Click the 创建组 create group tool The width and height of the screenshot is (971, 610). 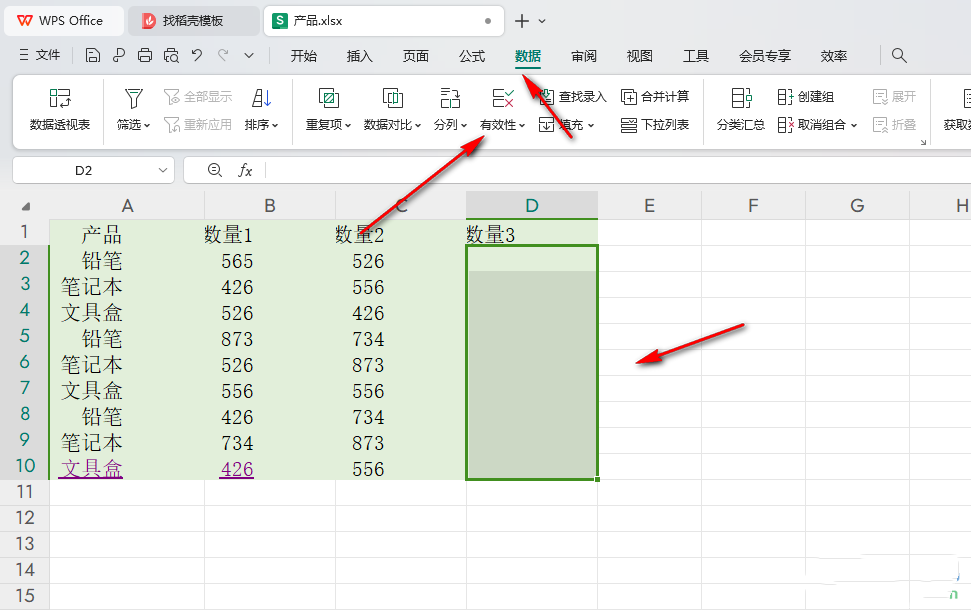806,97
